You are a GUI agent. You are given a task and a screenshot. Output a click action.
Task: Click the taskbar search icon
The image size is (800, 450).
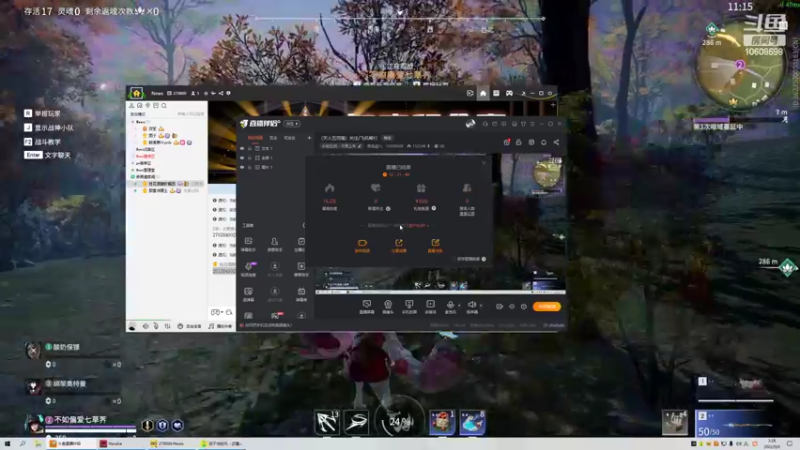(22, 444)
